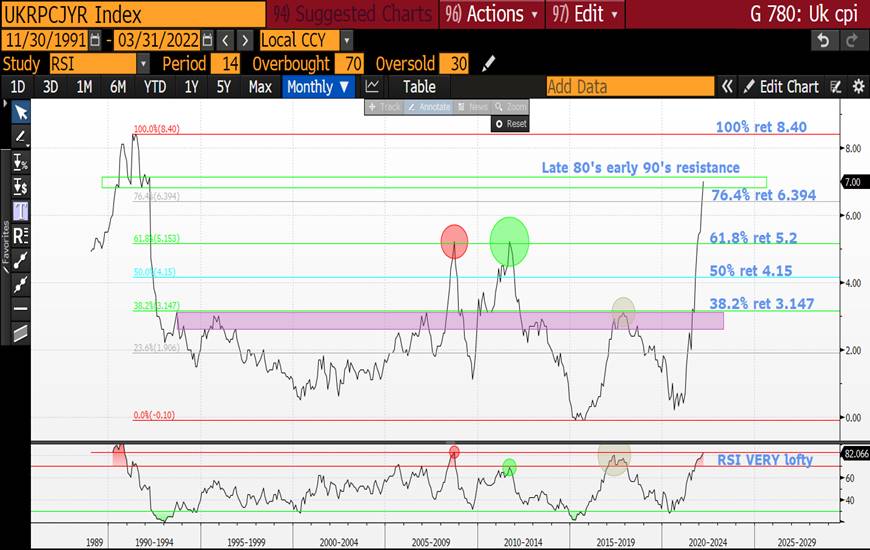870x550 pixels.
Task: Toggle the Annotate mode
Action: point(428,107)
